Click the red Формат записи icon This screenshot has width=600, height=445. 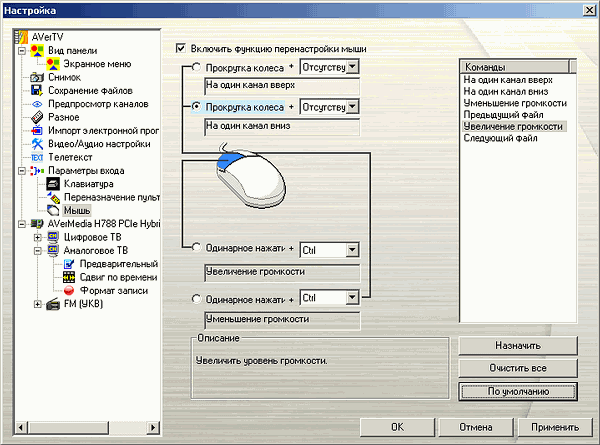pyautogui.click(x=69, y=290)
